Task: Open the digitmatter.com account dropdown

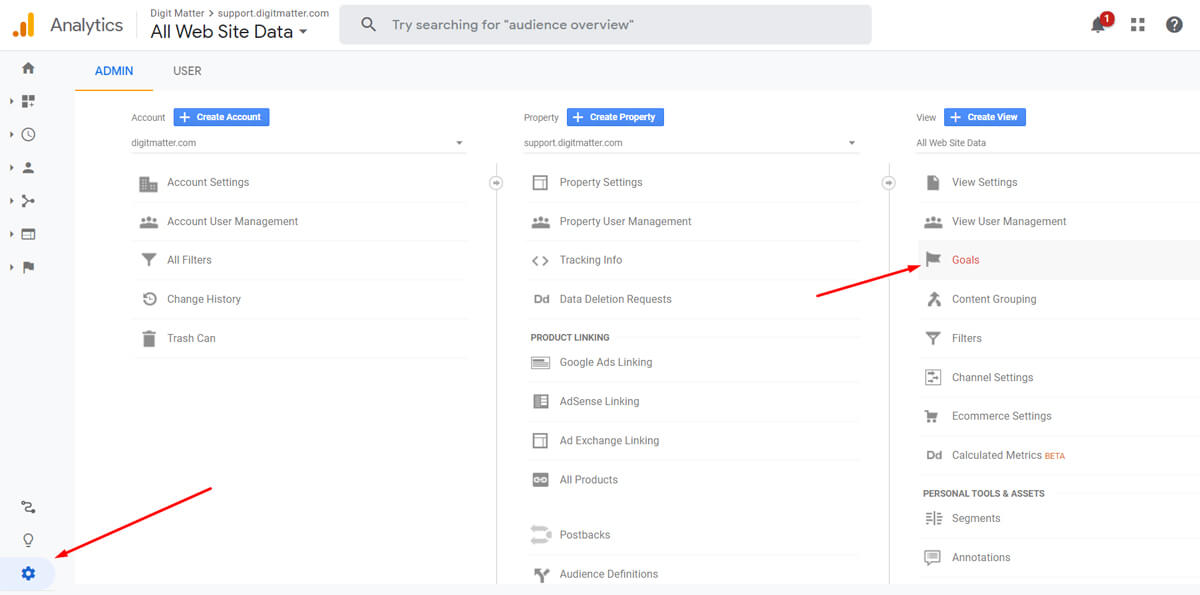Action: click(298, 143)
